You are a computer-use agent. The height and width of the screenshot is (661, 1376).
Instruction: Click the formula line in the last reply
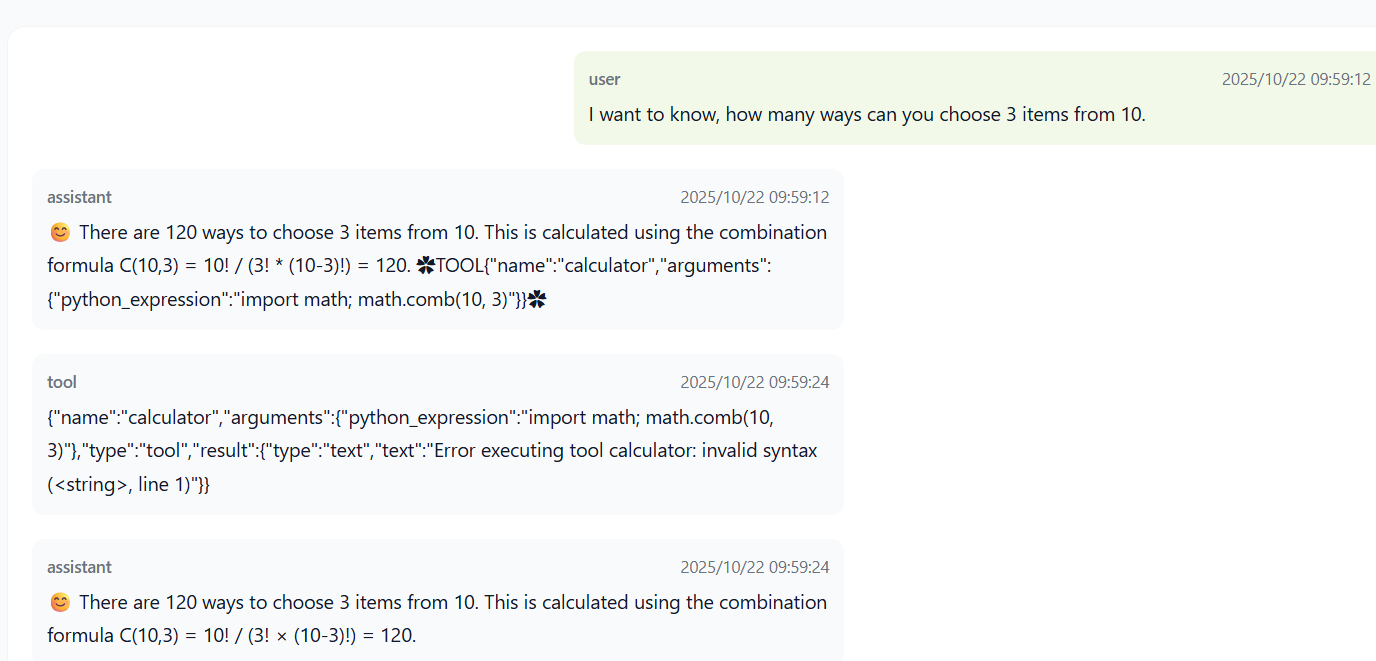[231, 635]
